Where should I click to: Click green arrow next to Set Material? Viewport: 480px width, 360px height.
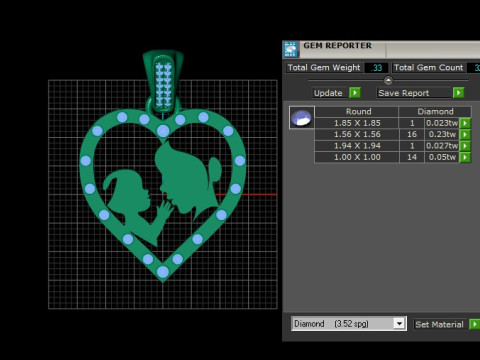474,324
